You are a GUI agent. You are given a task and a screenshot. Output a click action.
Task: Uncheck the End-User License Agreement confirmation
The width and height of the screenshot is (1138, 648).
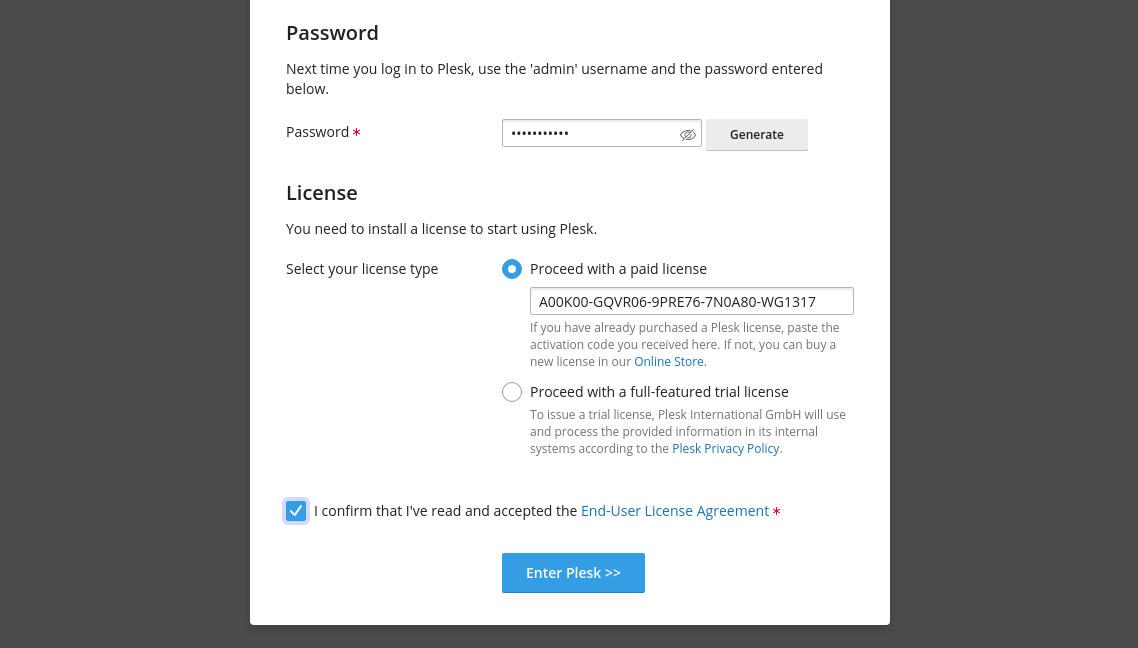pyautogui.click(x=296, y=510)
